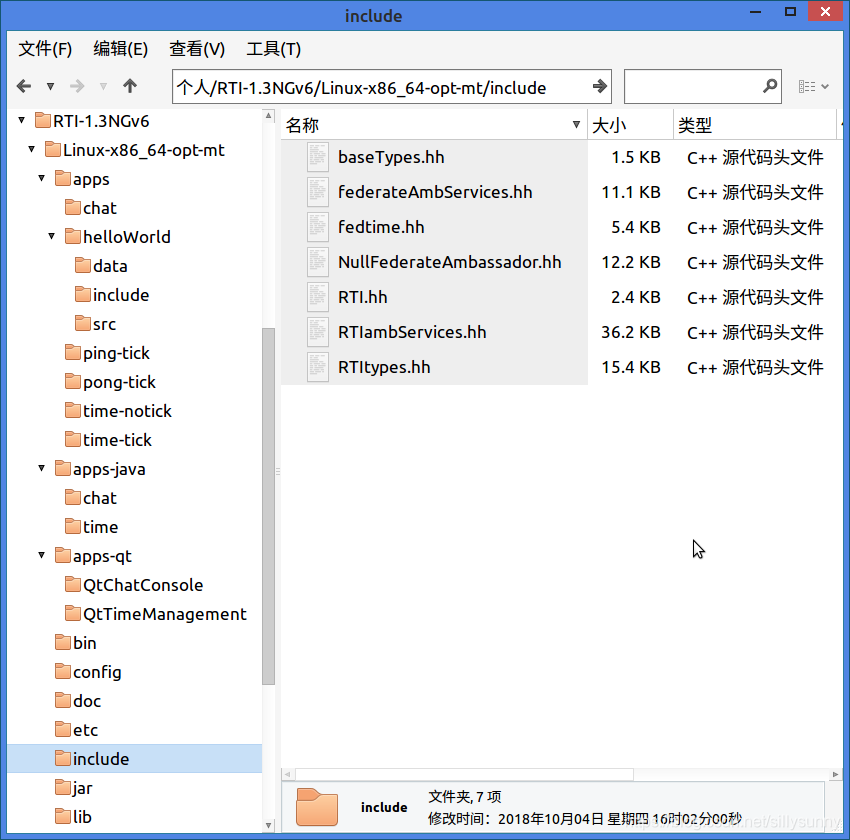Select QtTimeManagement folder in tree
Image resolution: width=850 pixels, height=840 pixels.
(x=156, y=614)
